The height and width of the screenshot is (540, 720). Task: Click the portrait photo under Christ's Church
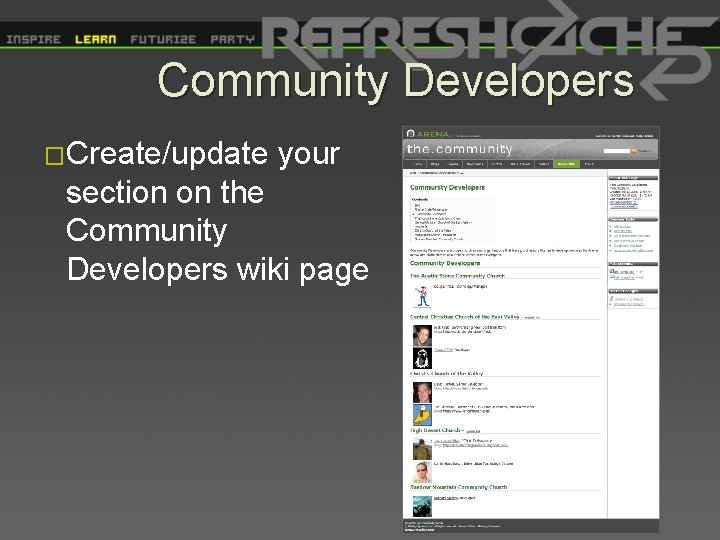coord(422,392)
